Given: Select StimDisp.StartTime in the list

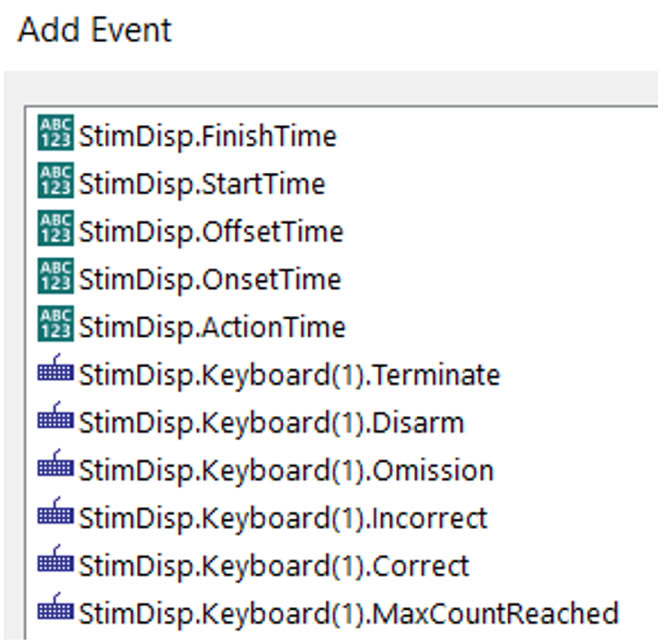Looking at the screenshot, I should click(201, 185).
